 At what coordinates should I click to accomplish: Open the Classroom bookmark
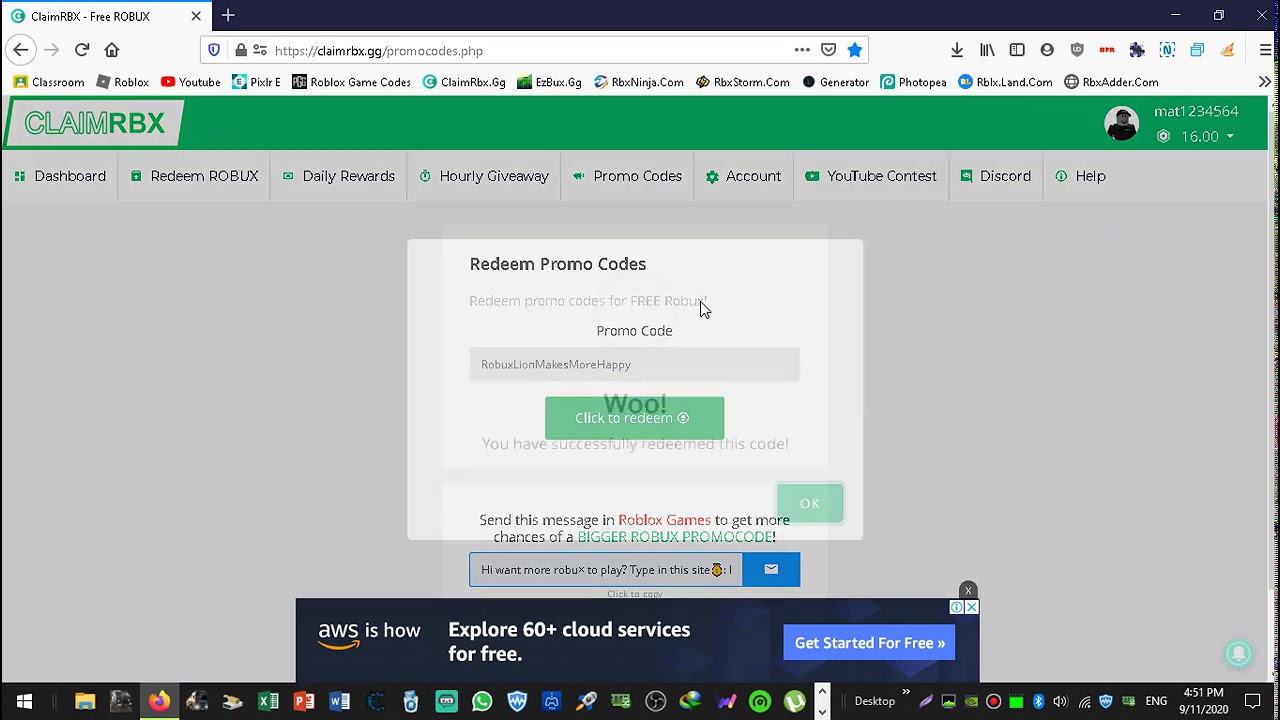pyautogui.click(x=49, y=82)
